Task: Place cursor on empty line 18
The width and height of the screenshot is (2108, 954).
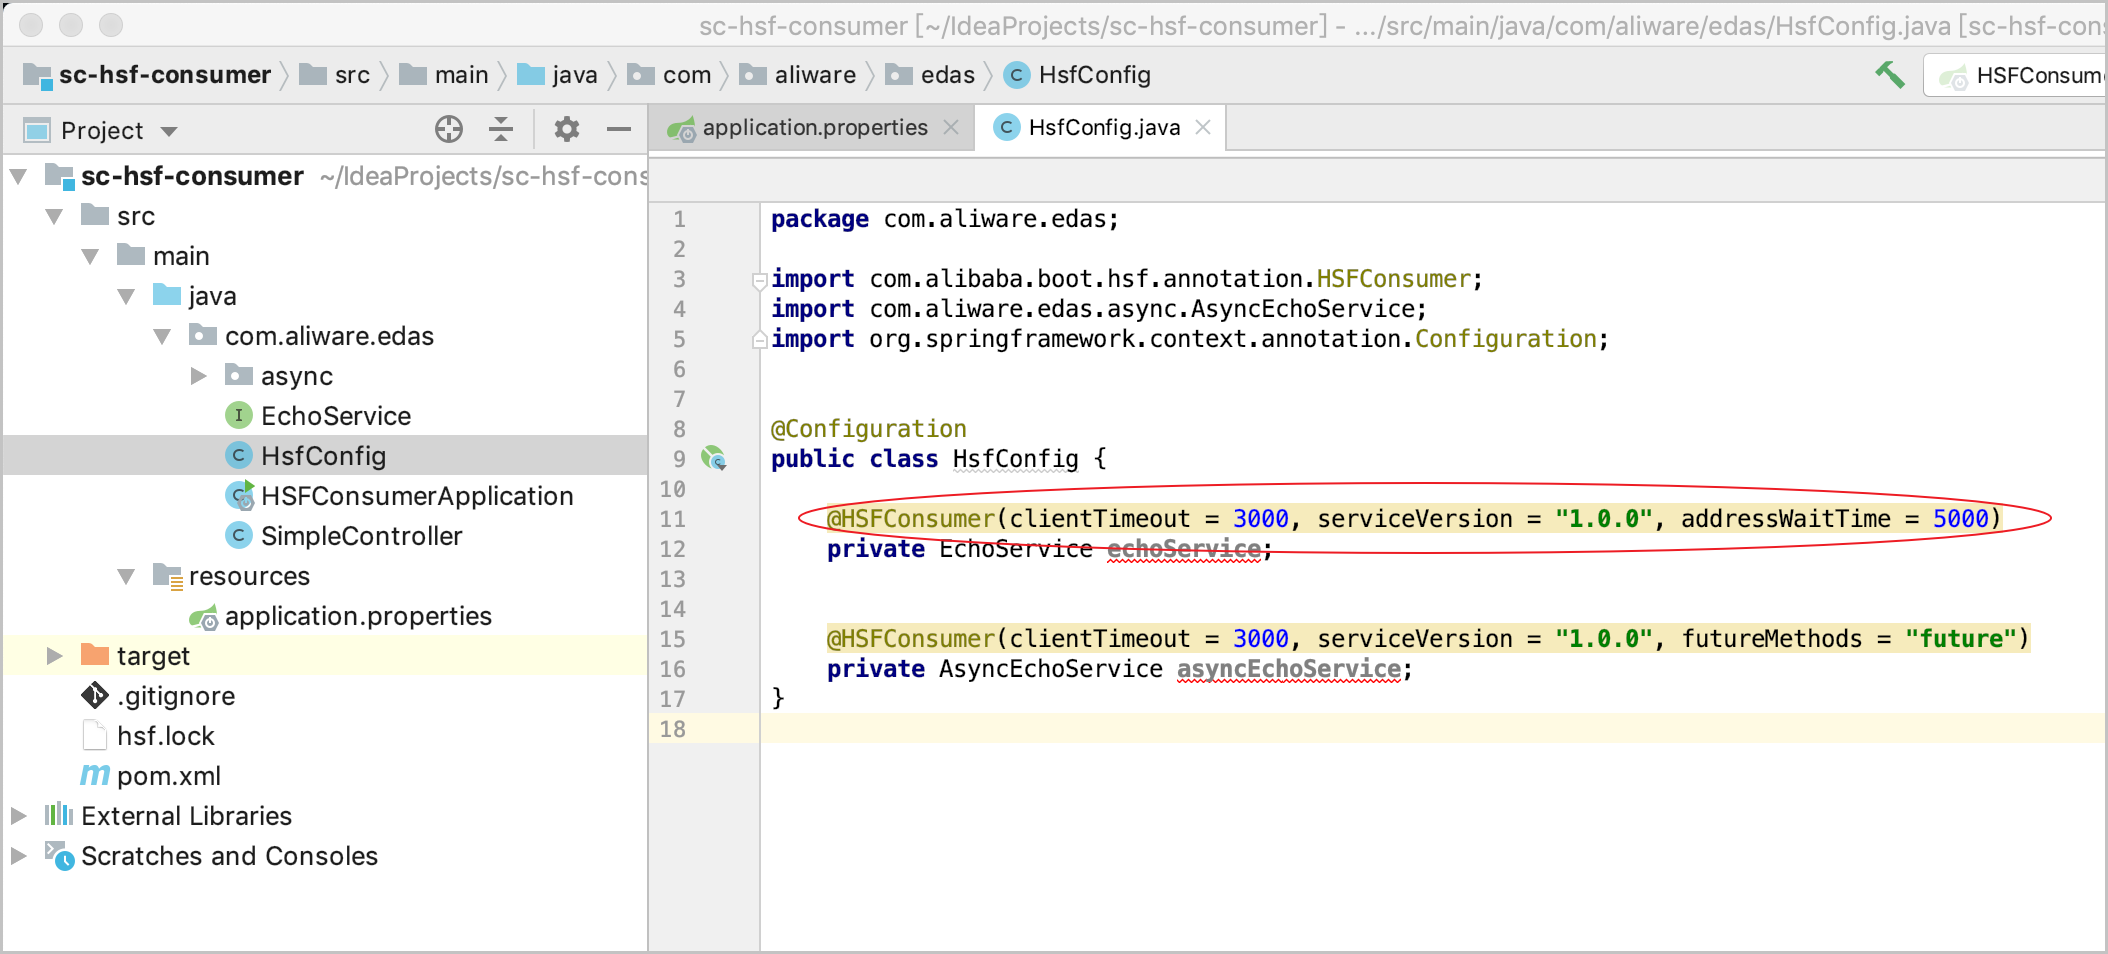Action: point(1432,729)
